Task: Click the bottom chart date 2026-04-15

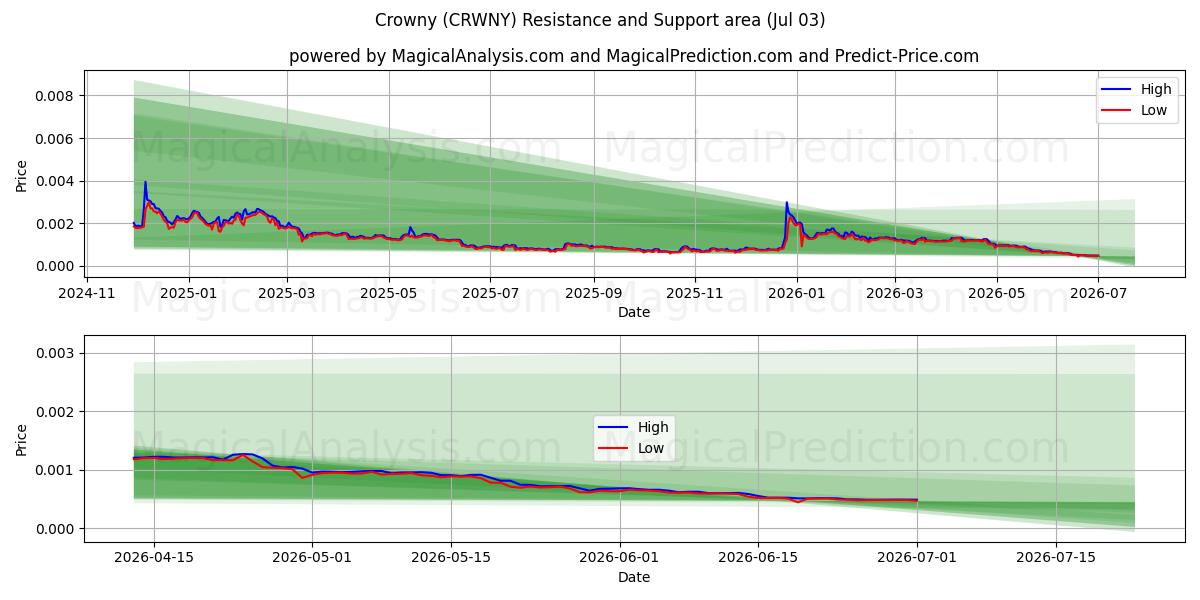Action: (153, 558)
